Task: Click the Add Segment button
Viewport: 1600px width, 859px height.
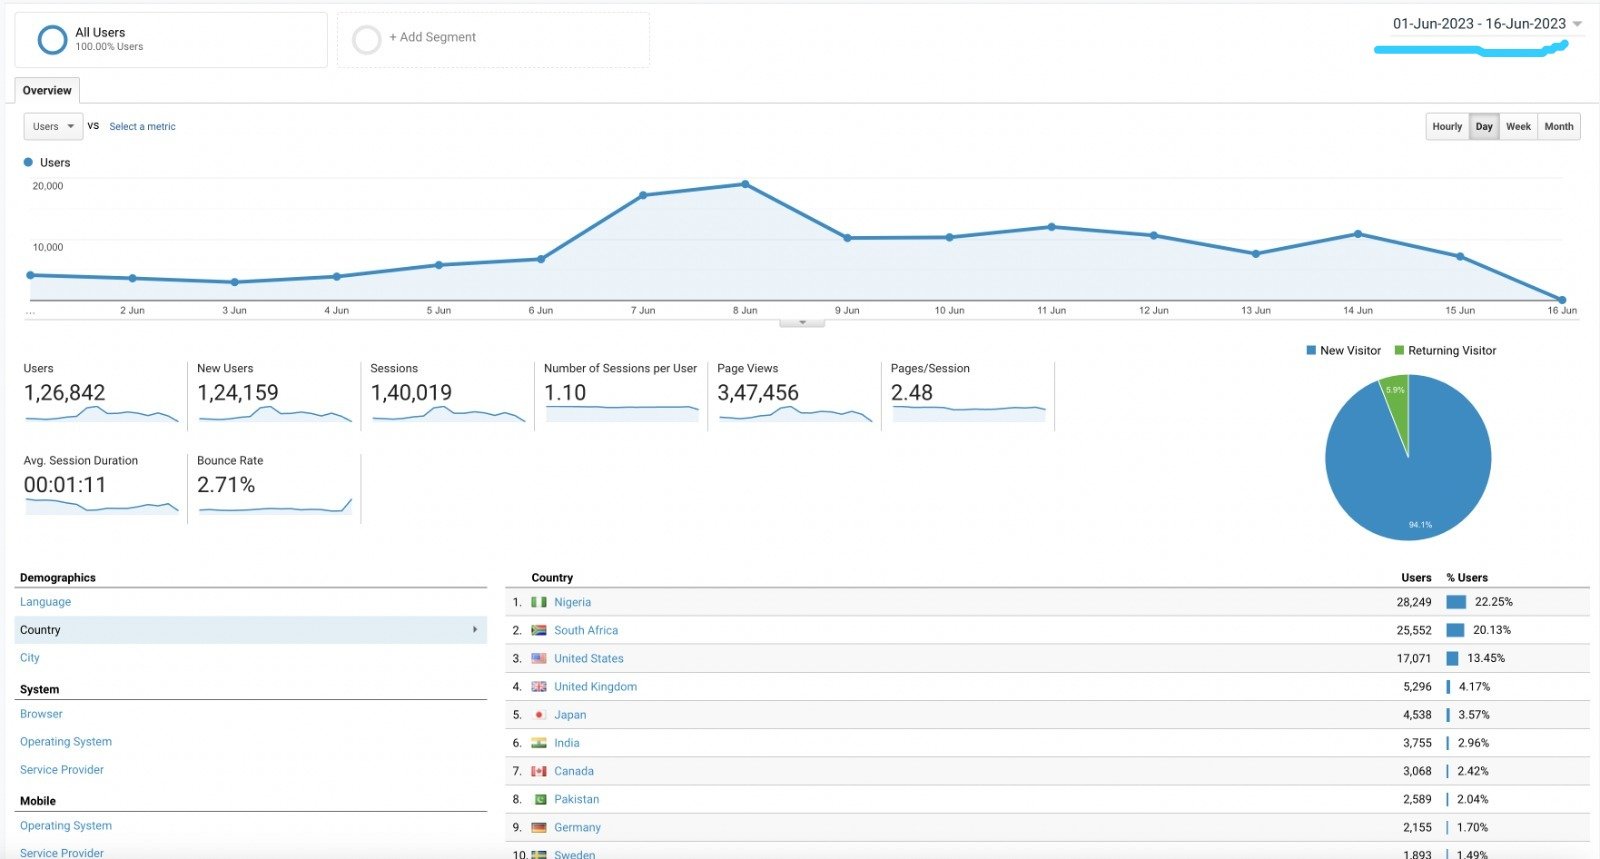Action: tap(493, 39)
